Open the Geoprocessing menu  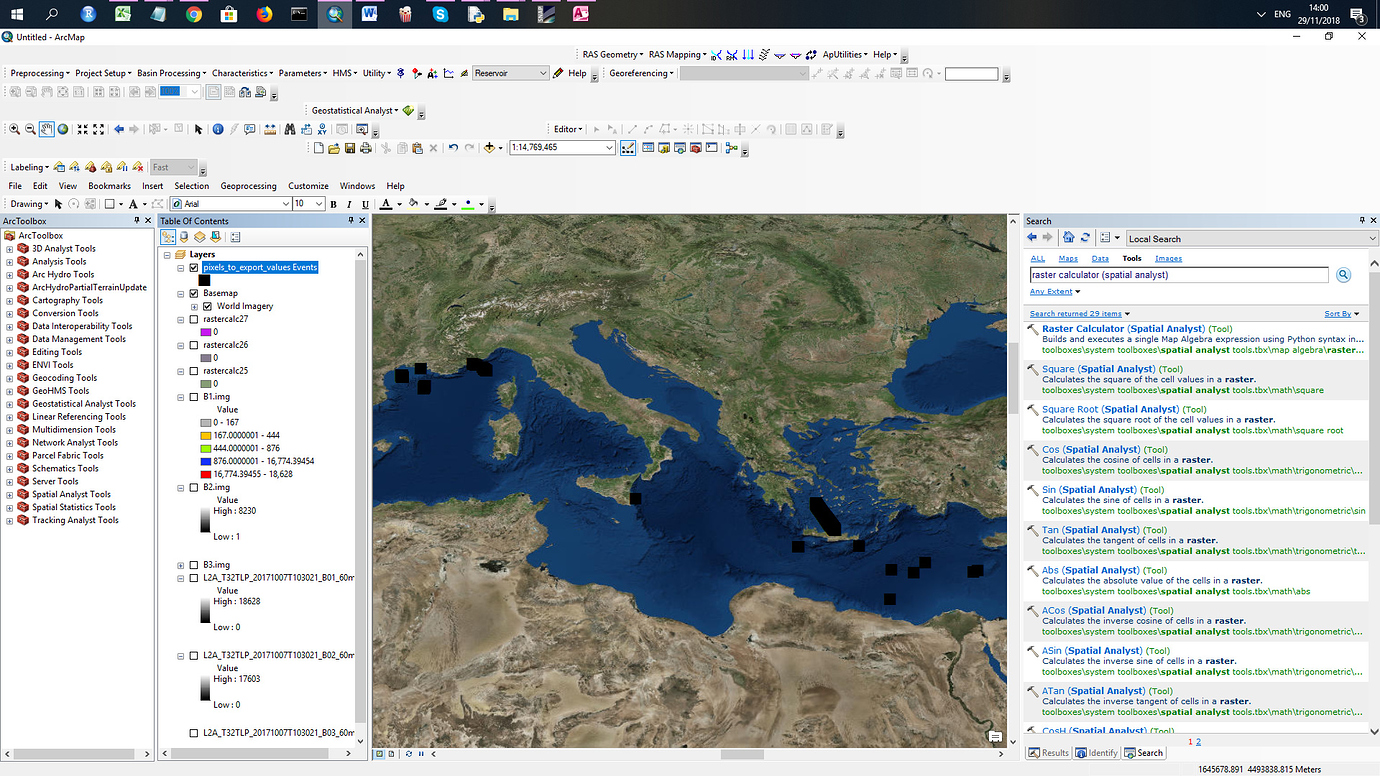247,185
